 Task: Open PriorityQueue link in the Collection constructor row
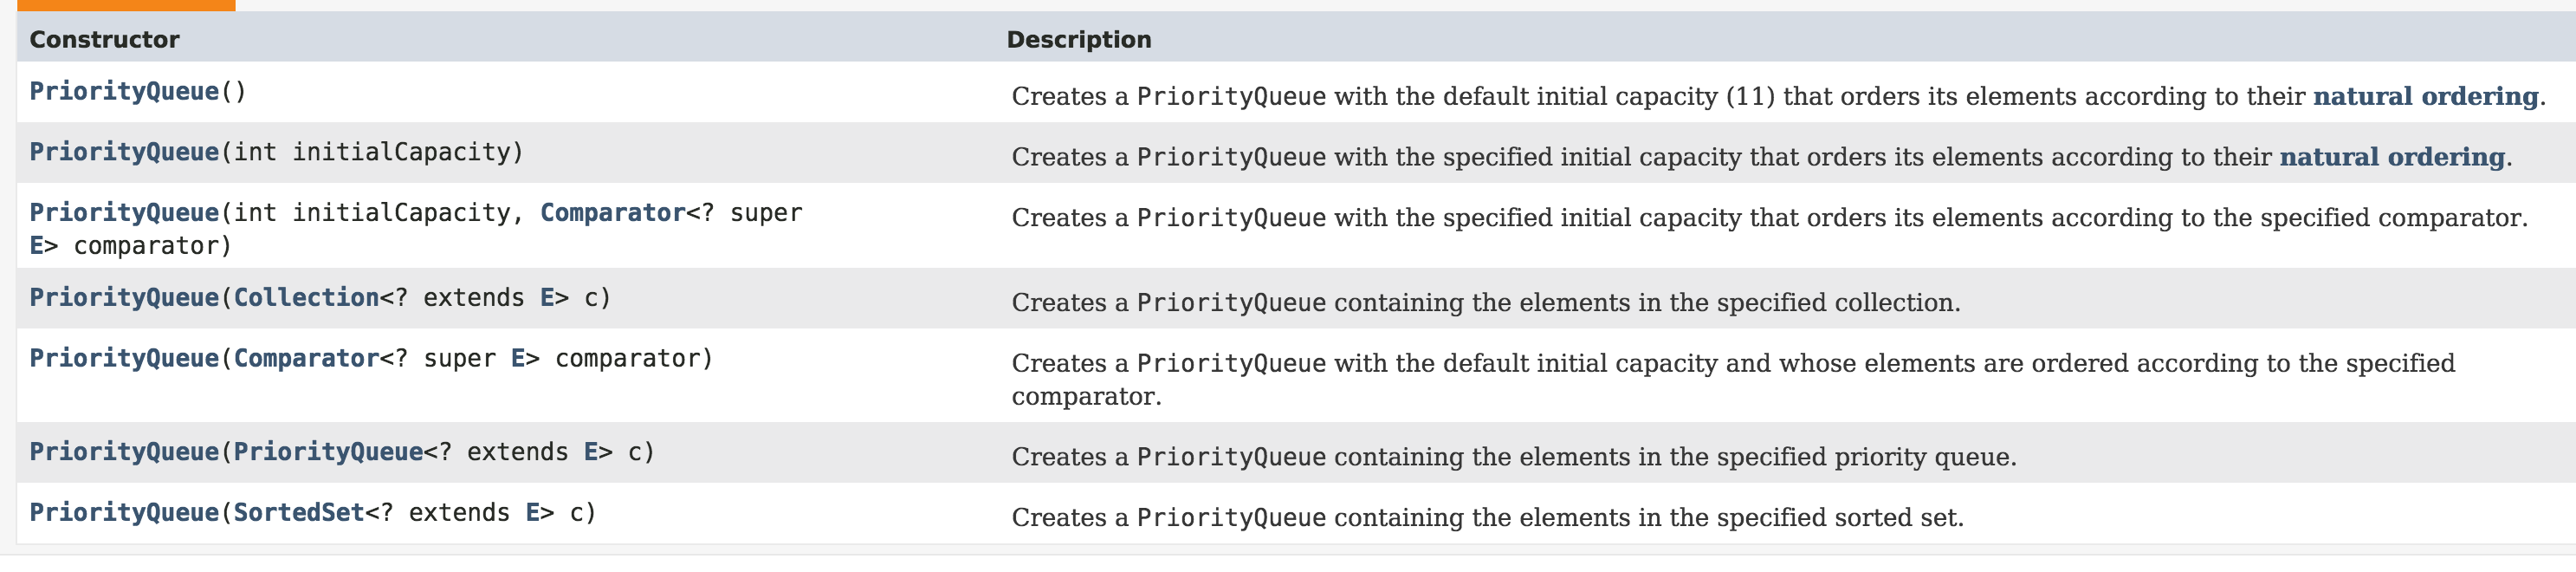[123, 298]
